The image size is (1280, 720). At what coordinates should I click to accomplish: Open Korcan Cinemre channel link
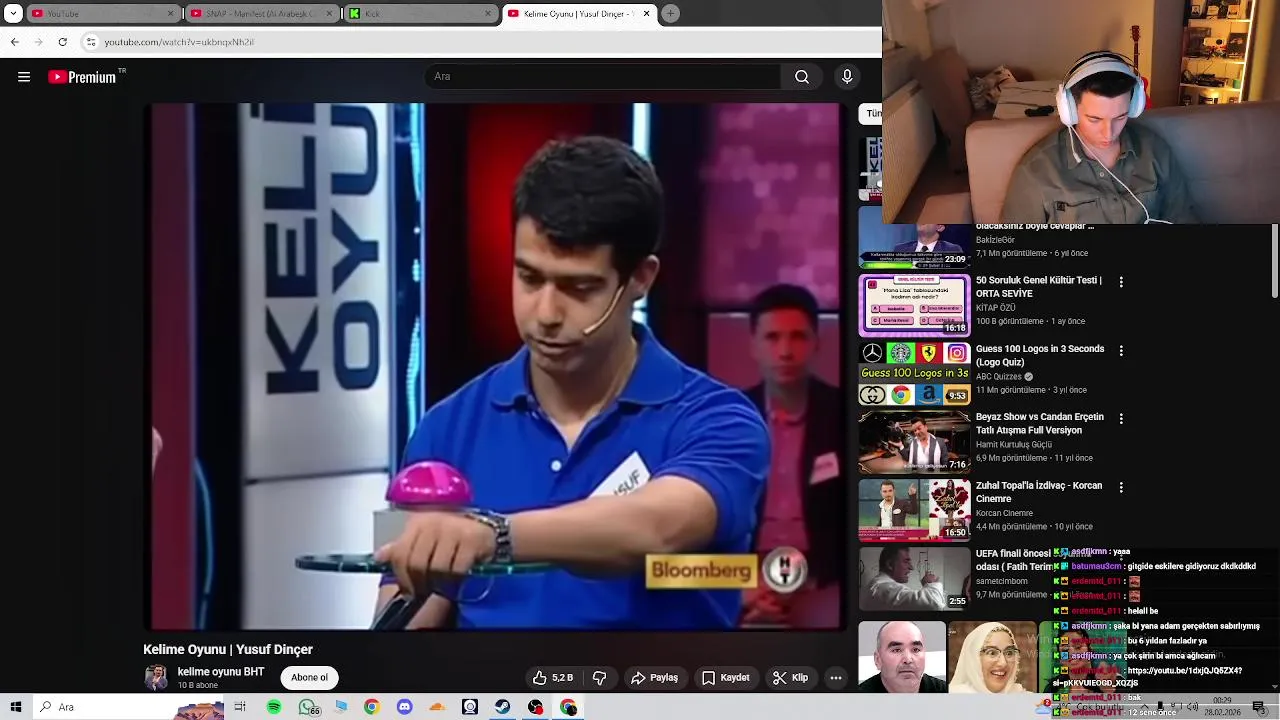pos(1004,513)
